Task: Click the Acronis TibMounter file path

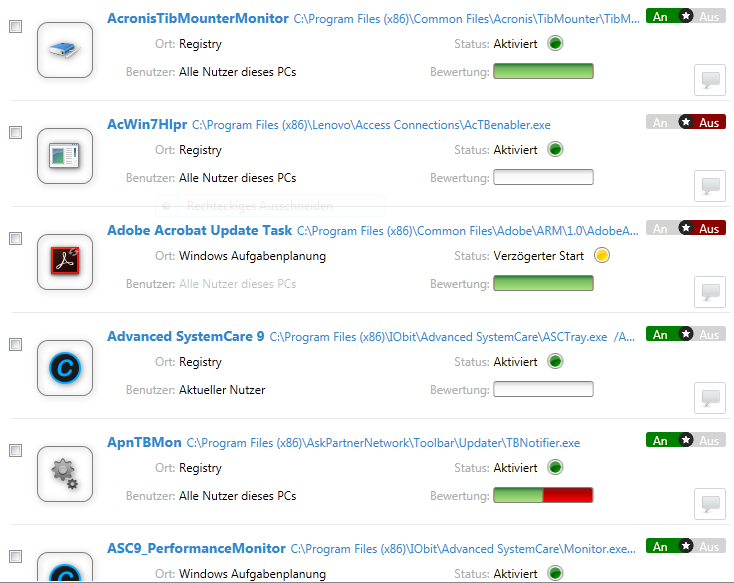Action: 466,19
